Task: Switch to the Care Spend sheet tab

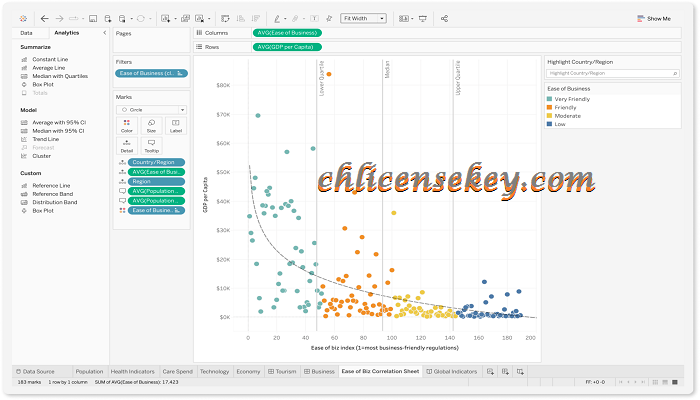Action: coord(178,371)
